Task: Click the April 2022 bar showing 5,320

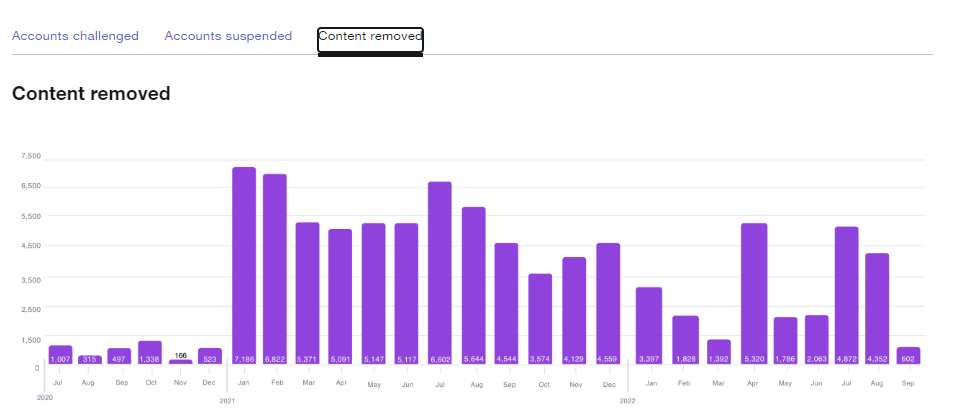Action: click(x=754, y=293)
